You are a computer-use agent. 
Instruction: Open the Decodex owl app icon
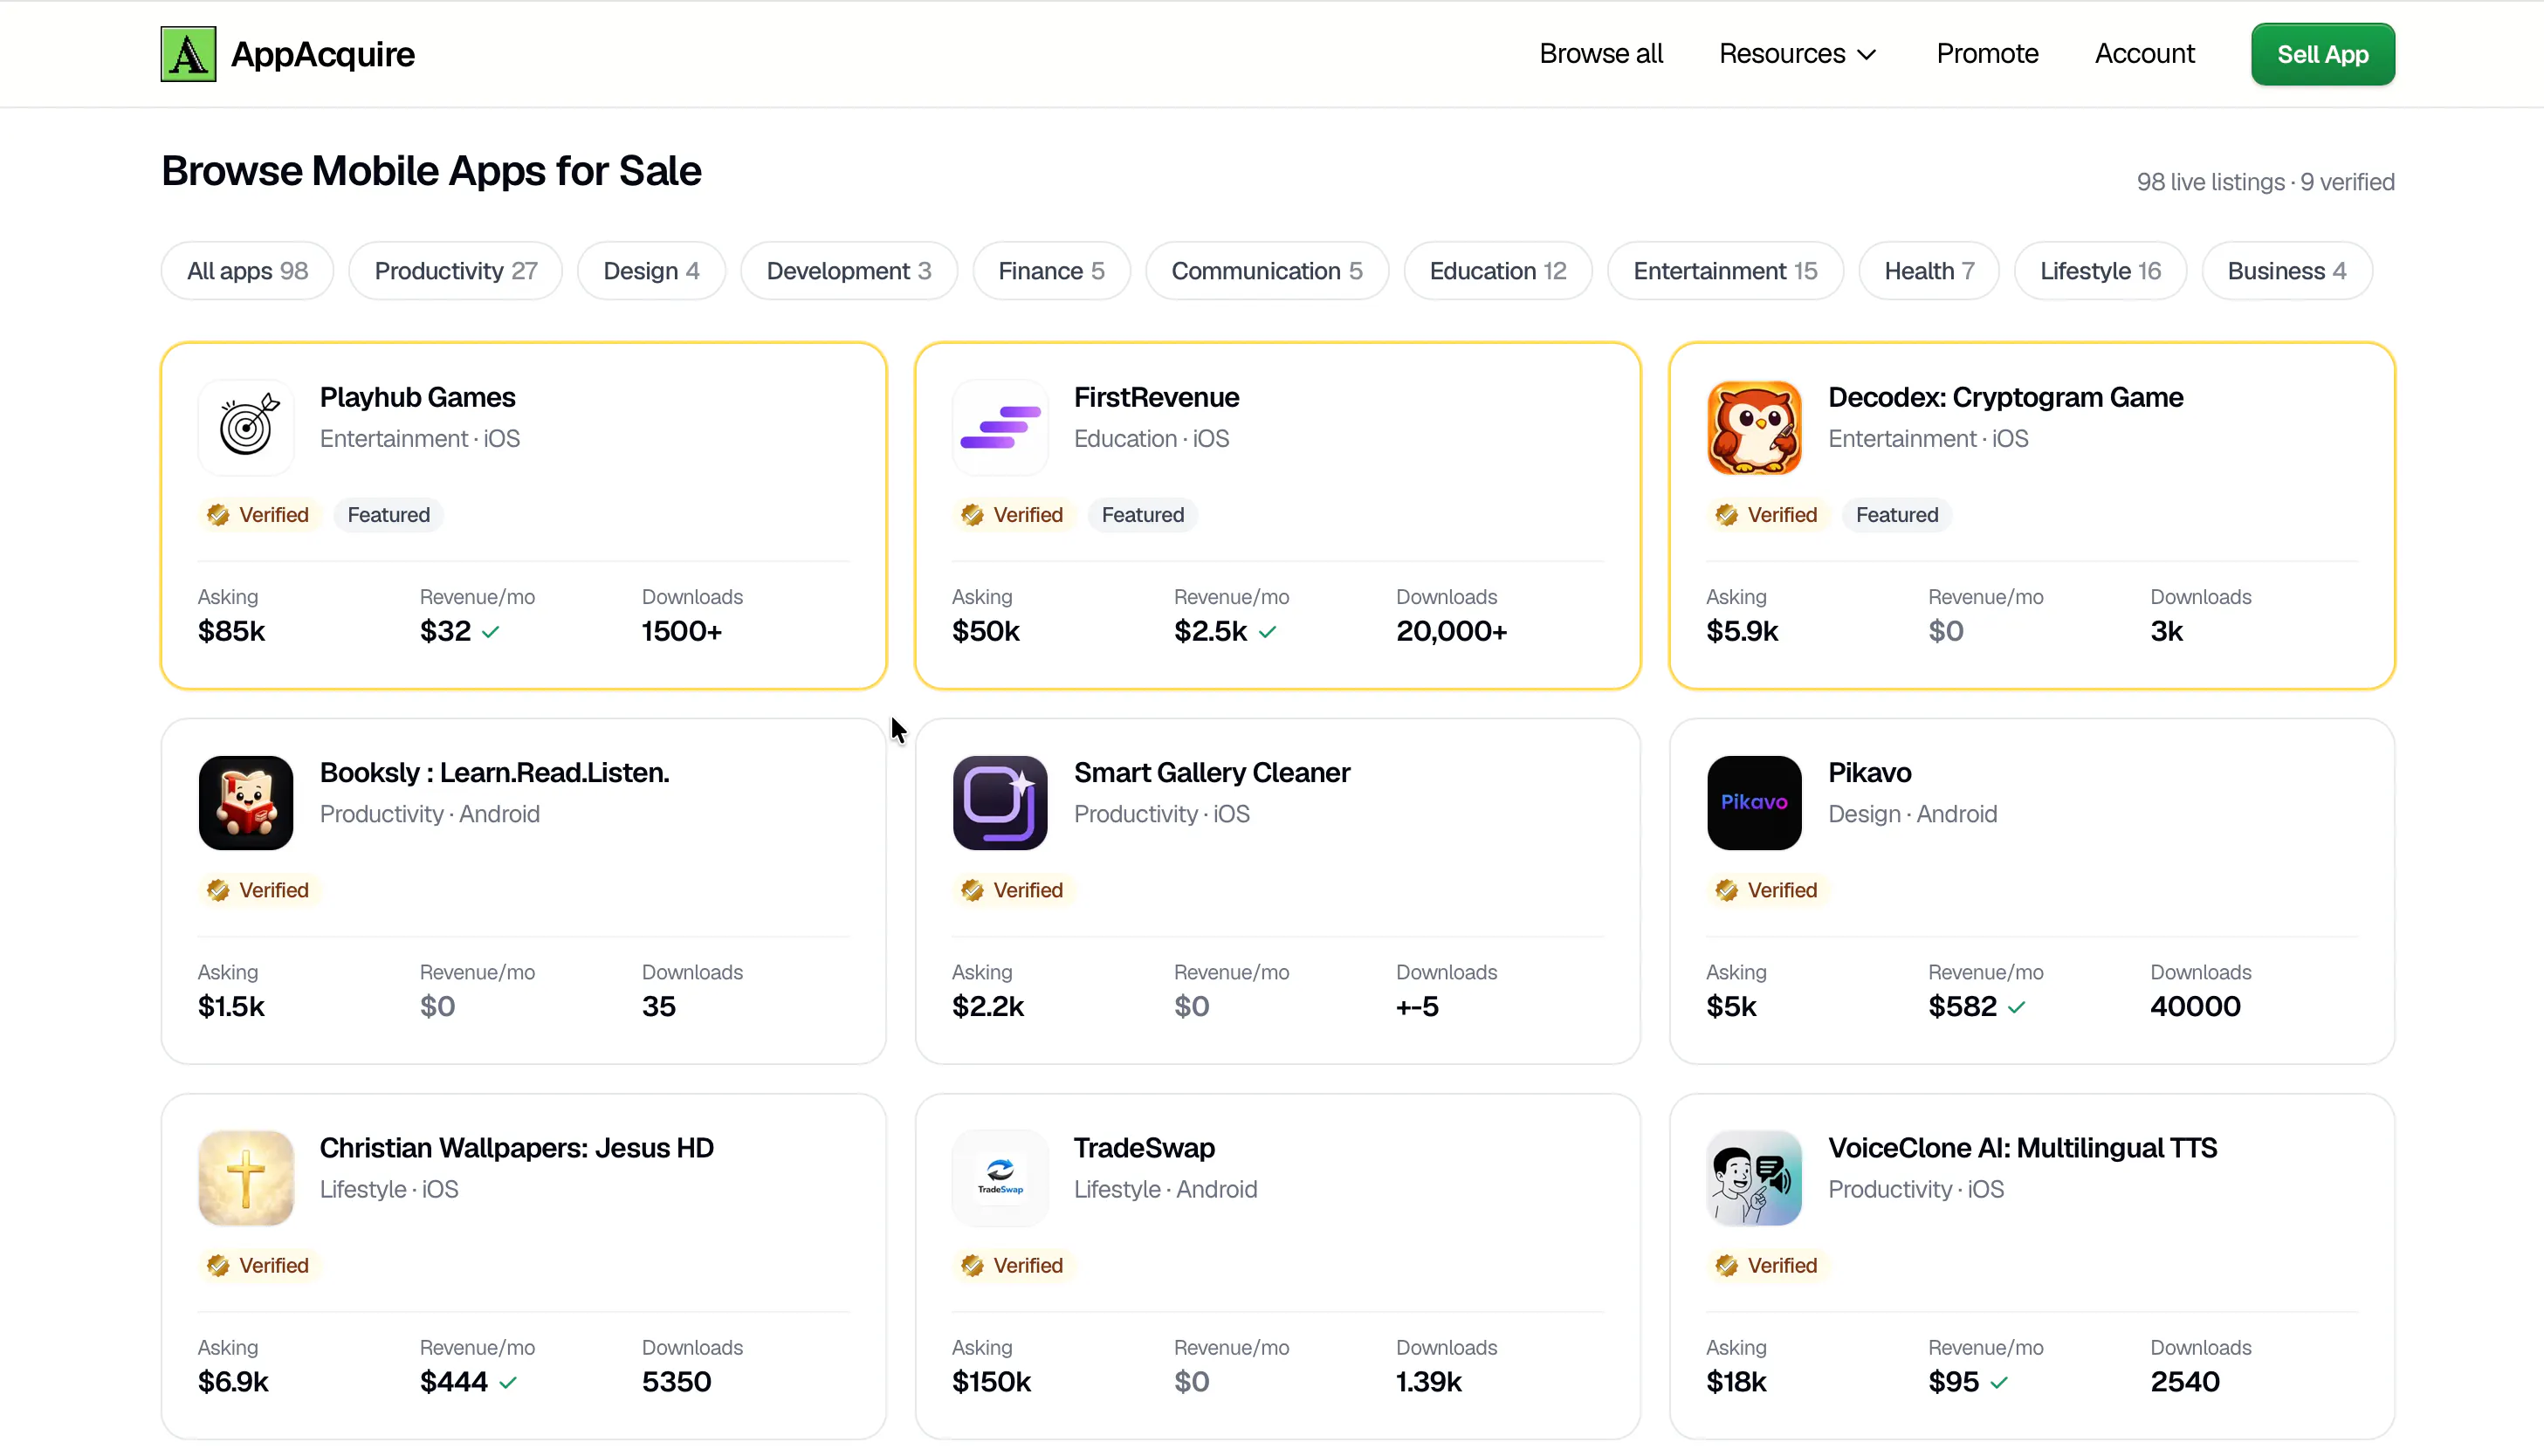click(1754, 428)
